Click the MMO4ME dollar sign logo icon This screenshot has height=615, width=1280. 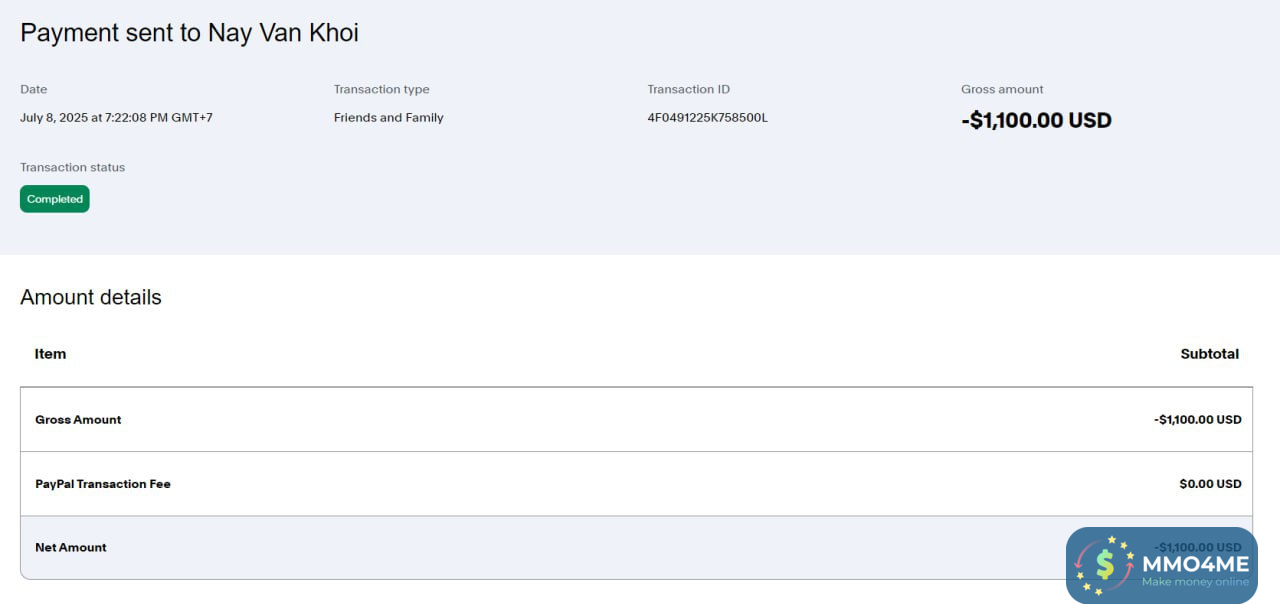tap(1104, 565)
